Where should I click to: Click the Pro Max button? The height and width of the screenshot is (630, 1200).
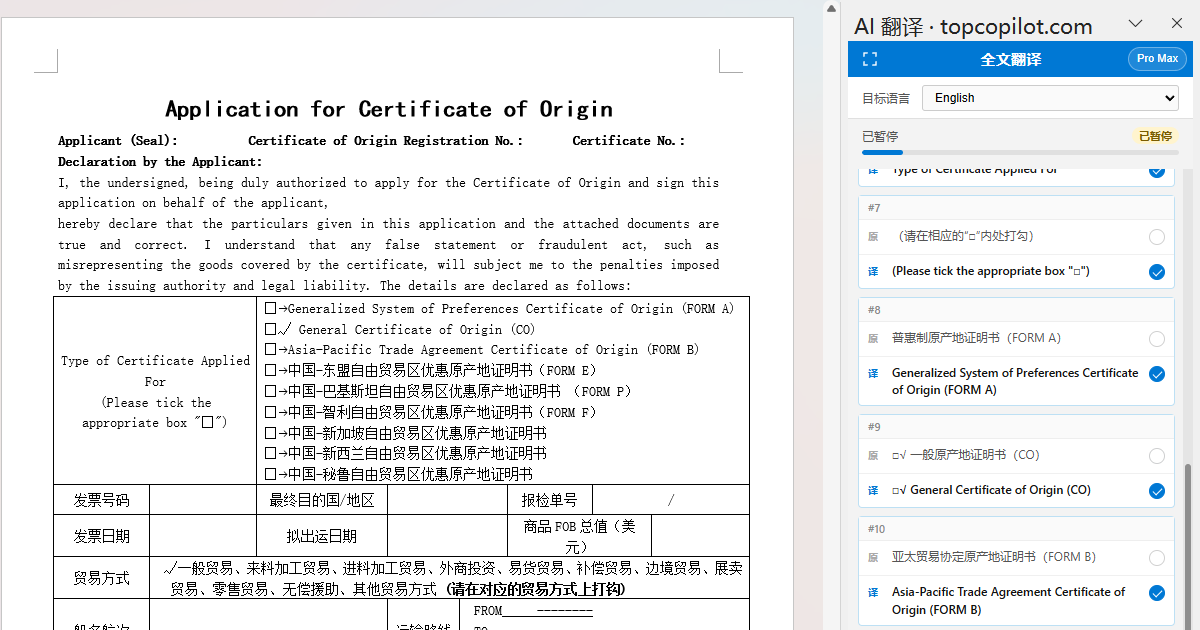pyautogui.click(x=1157, y=59)
